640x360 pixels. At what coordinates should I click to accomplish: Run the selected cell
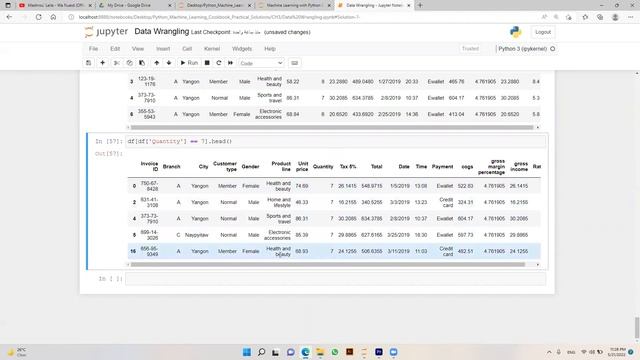point(189,63)
